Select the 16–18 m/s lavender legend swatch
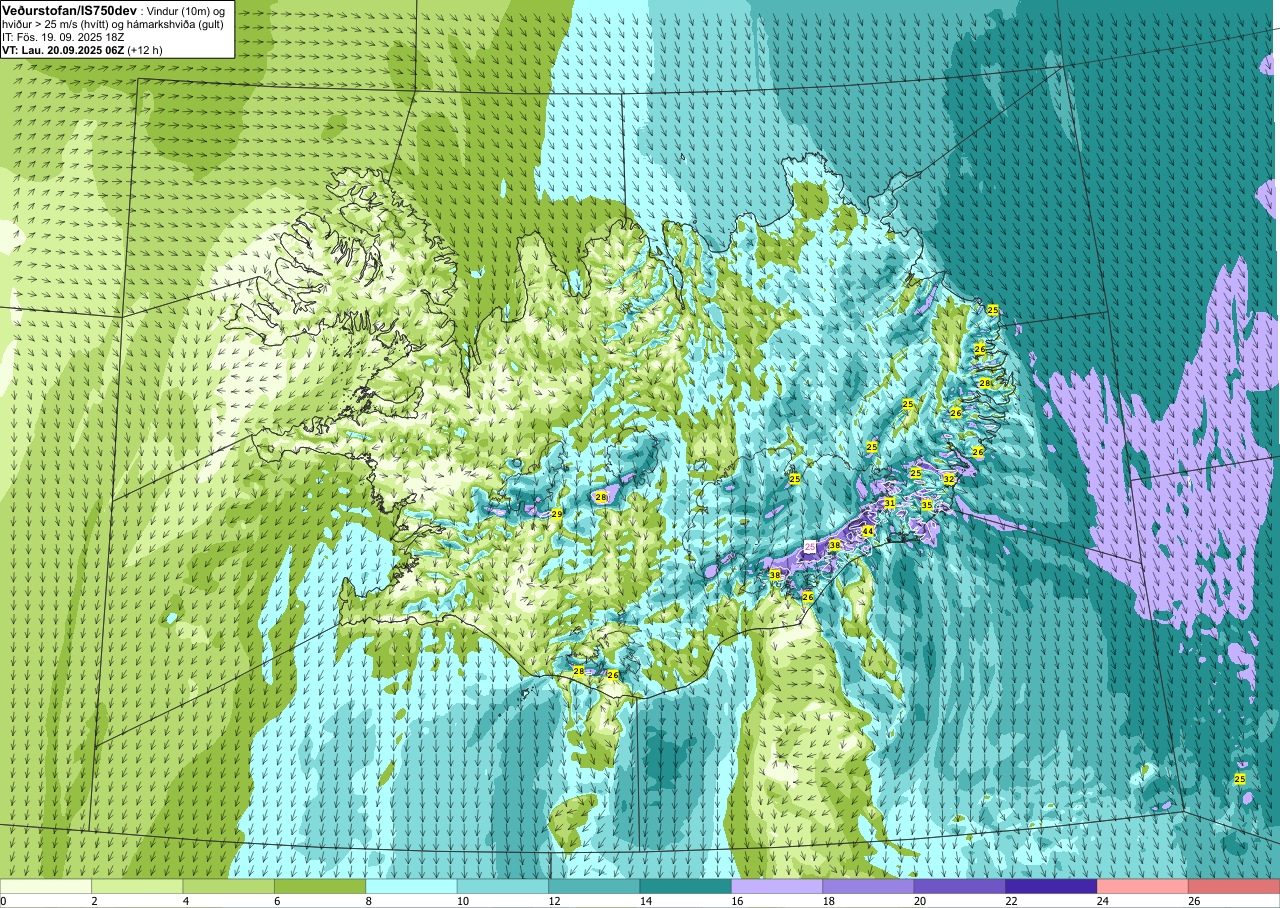Viewport: 1280px width, 908px height. pyautogui.click(x=777, y=886)
